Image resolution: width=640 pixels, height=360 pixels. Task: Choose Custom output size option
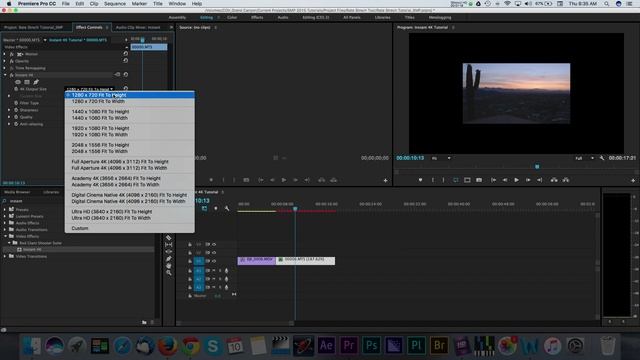coord(129,229)
